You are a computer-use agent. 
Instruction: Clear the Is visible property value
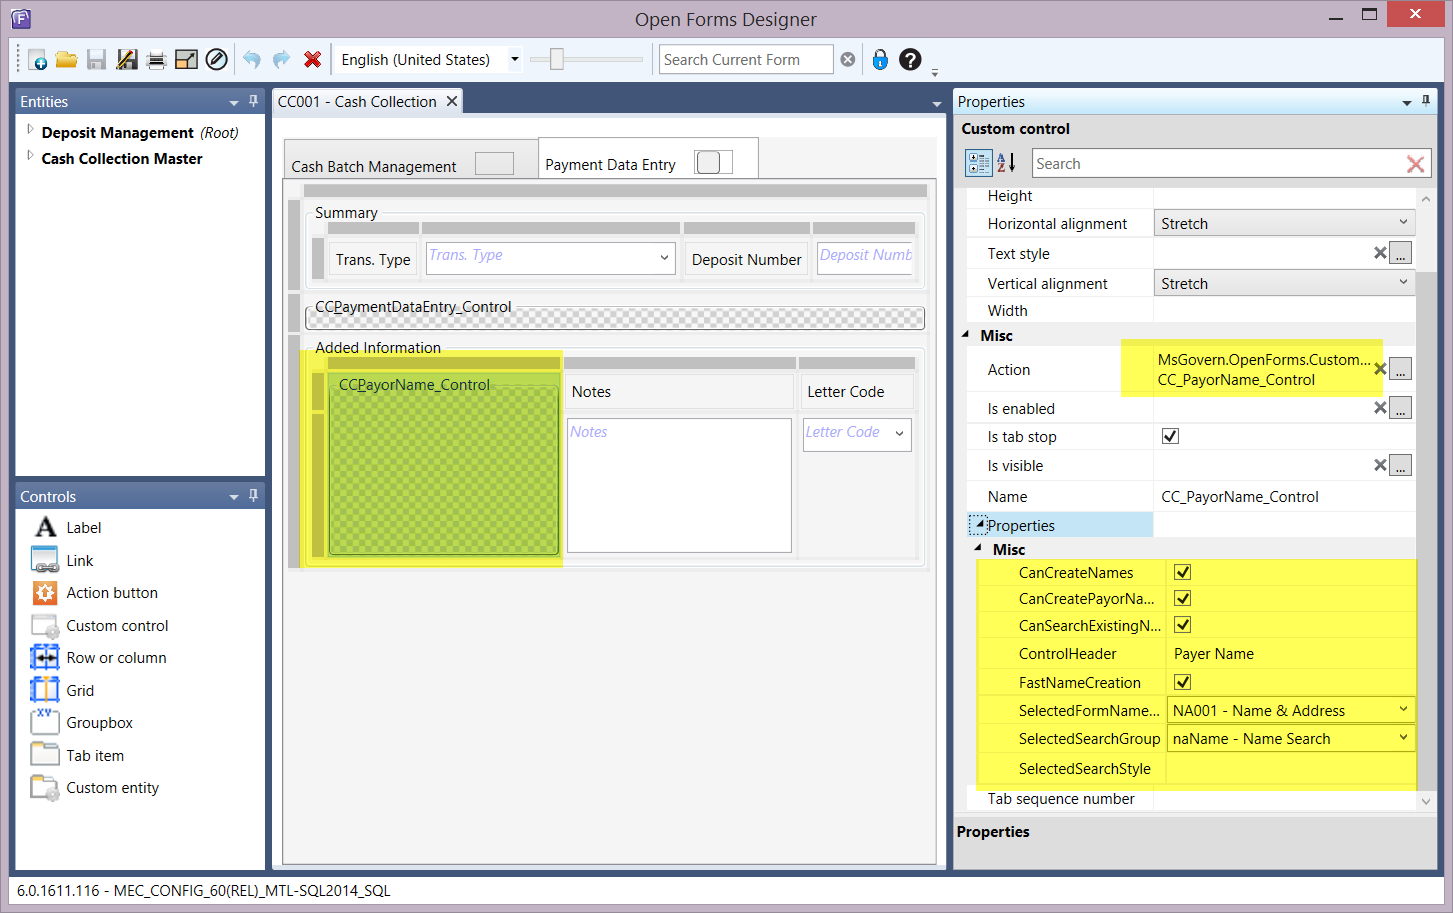point(1380,465)
